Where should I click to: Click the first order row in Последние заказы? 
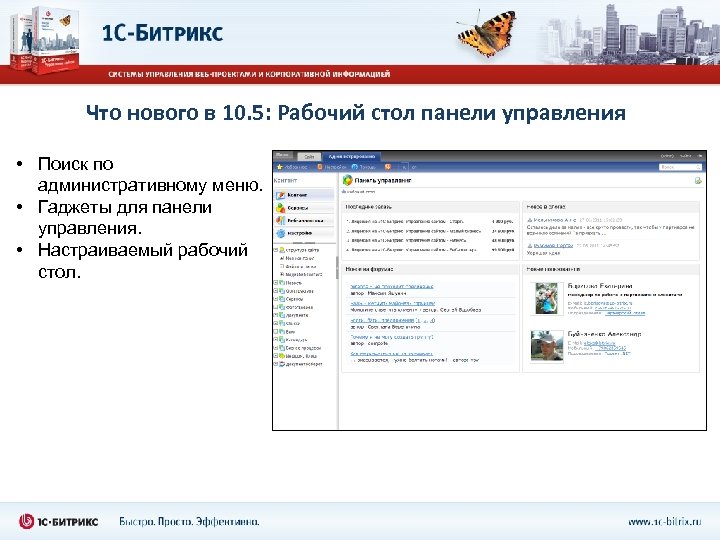click(430, 221)
